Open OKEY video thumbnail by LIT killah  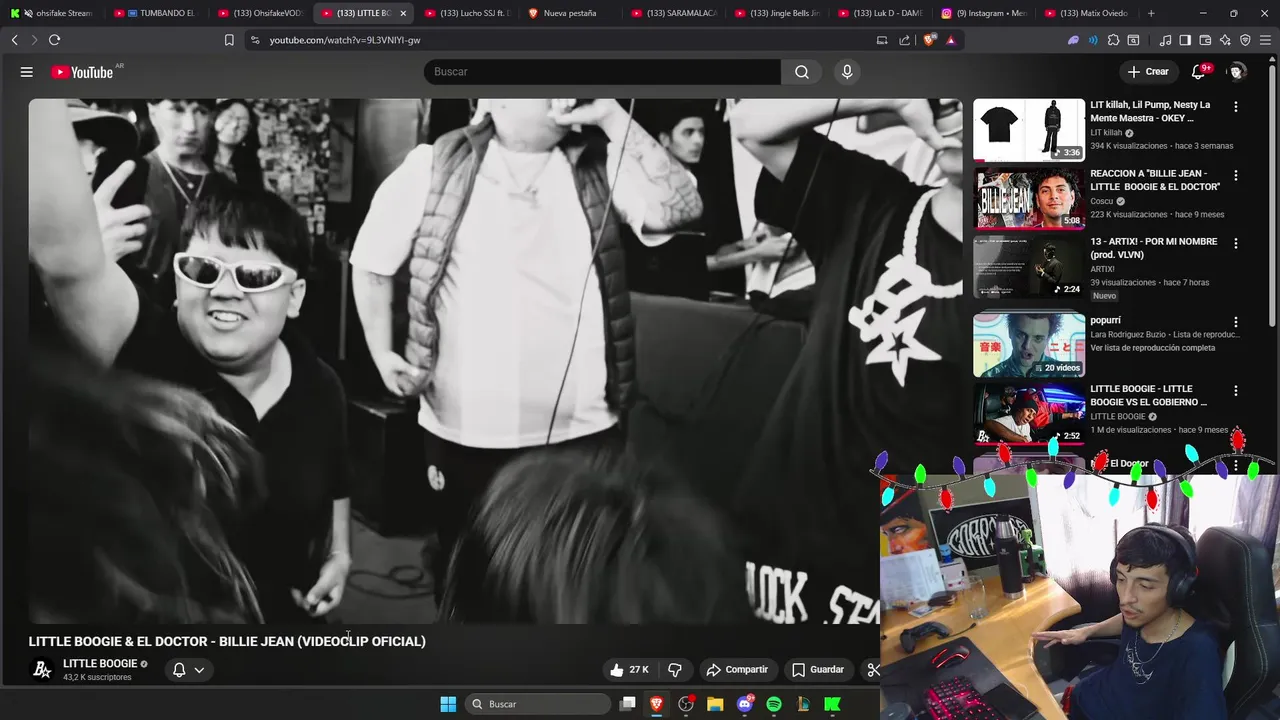[x=1029, y=130]
